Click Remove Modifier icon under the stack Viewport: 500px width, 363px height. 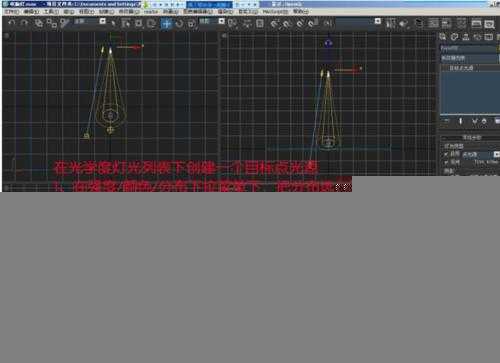[x=484, y=121]
